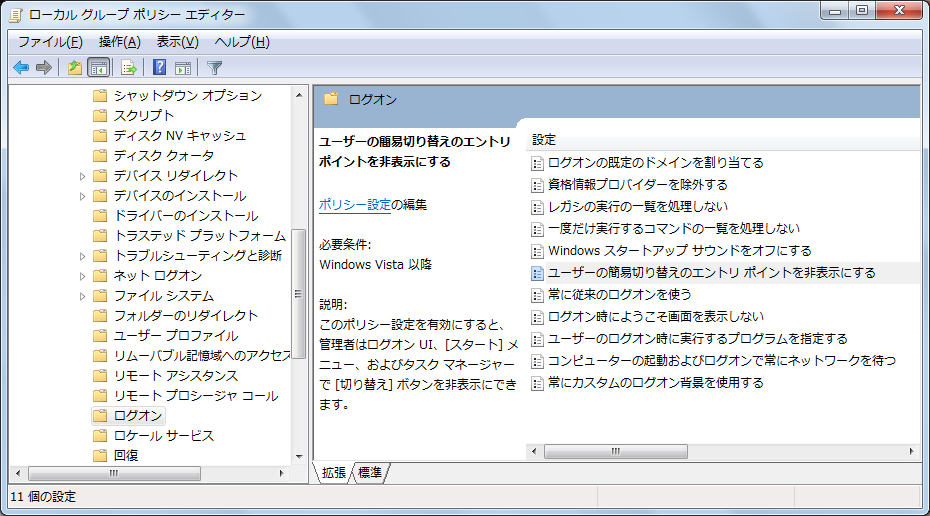
Task: Toggle the Show/Hide Action Pane icon
Action: tap(183, 68)
